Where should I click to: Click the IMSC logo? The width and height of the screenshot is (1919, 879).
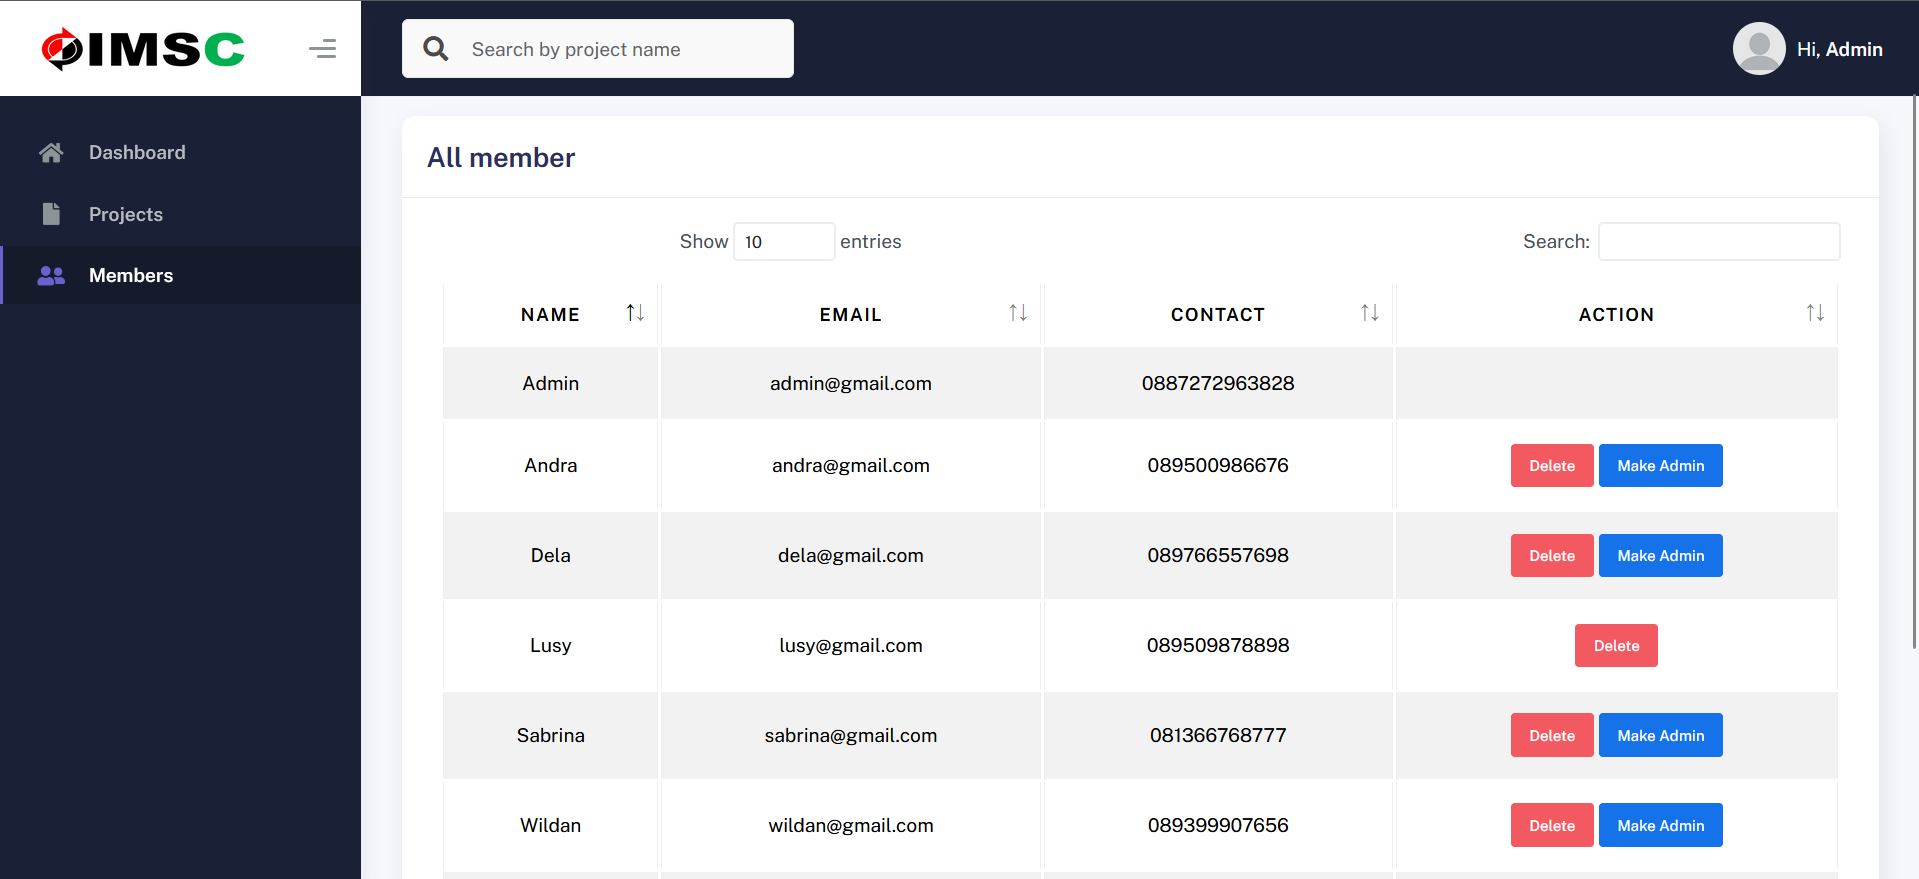[143, 49]
